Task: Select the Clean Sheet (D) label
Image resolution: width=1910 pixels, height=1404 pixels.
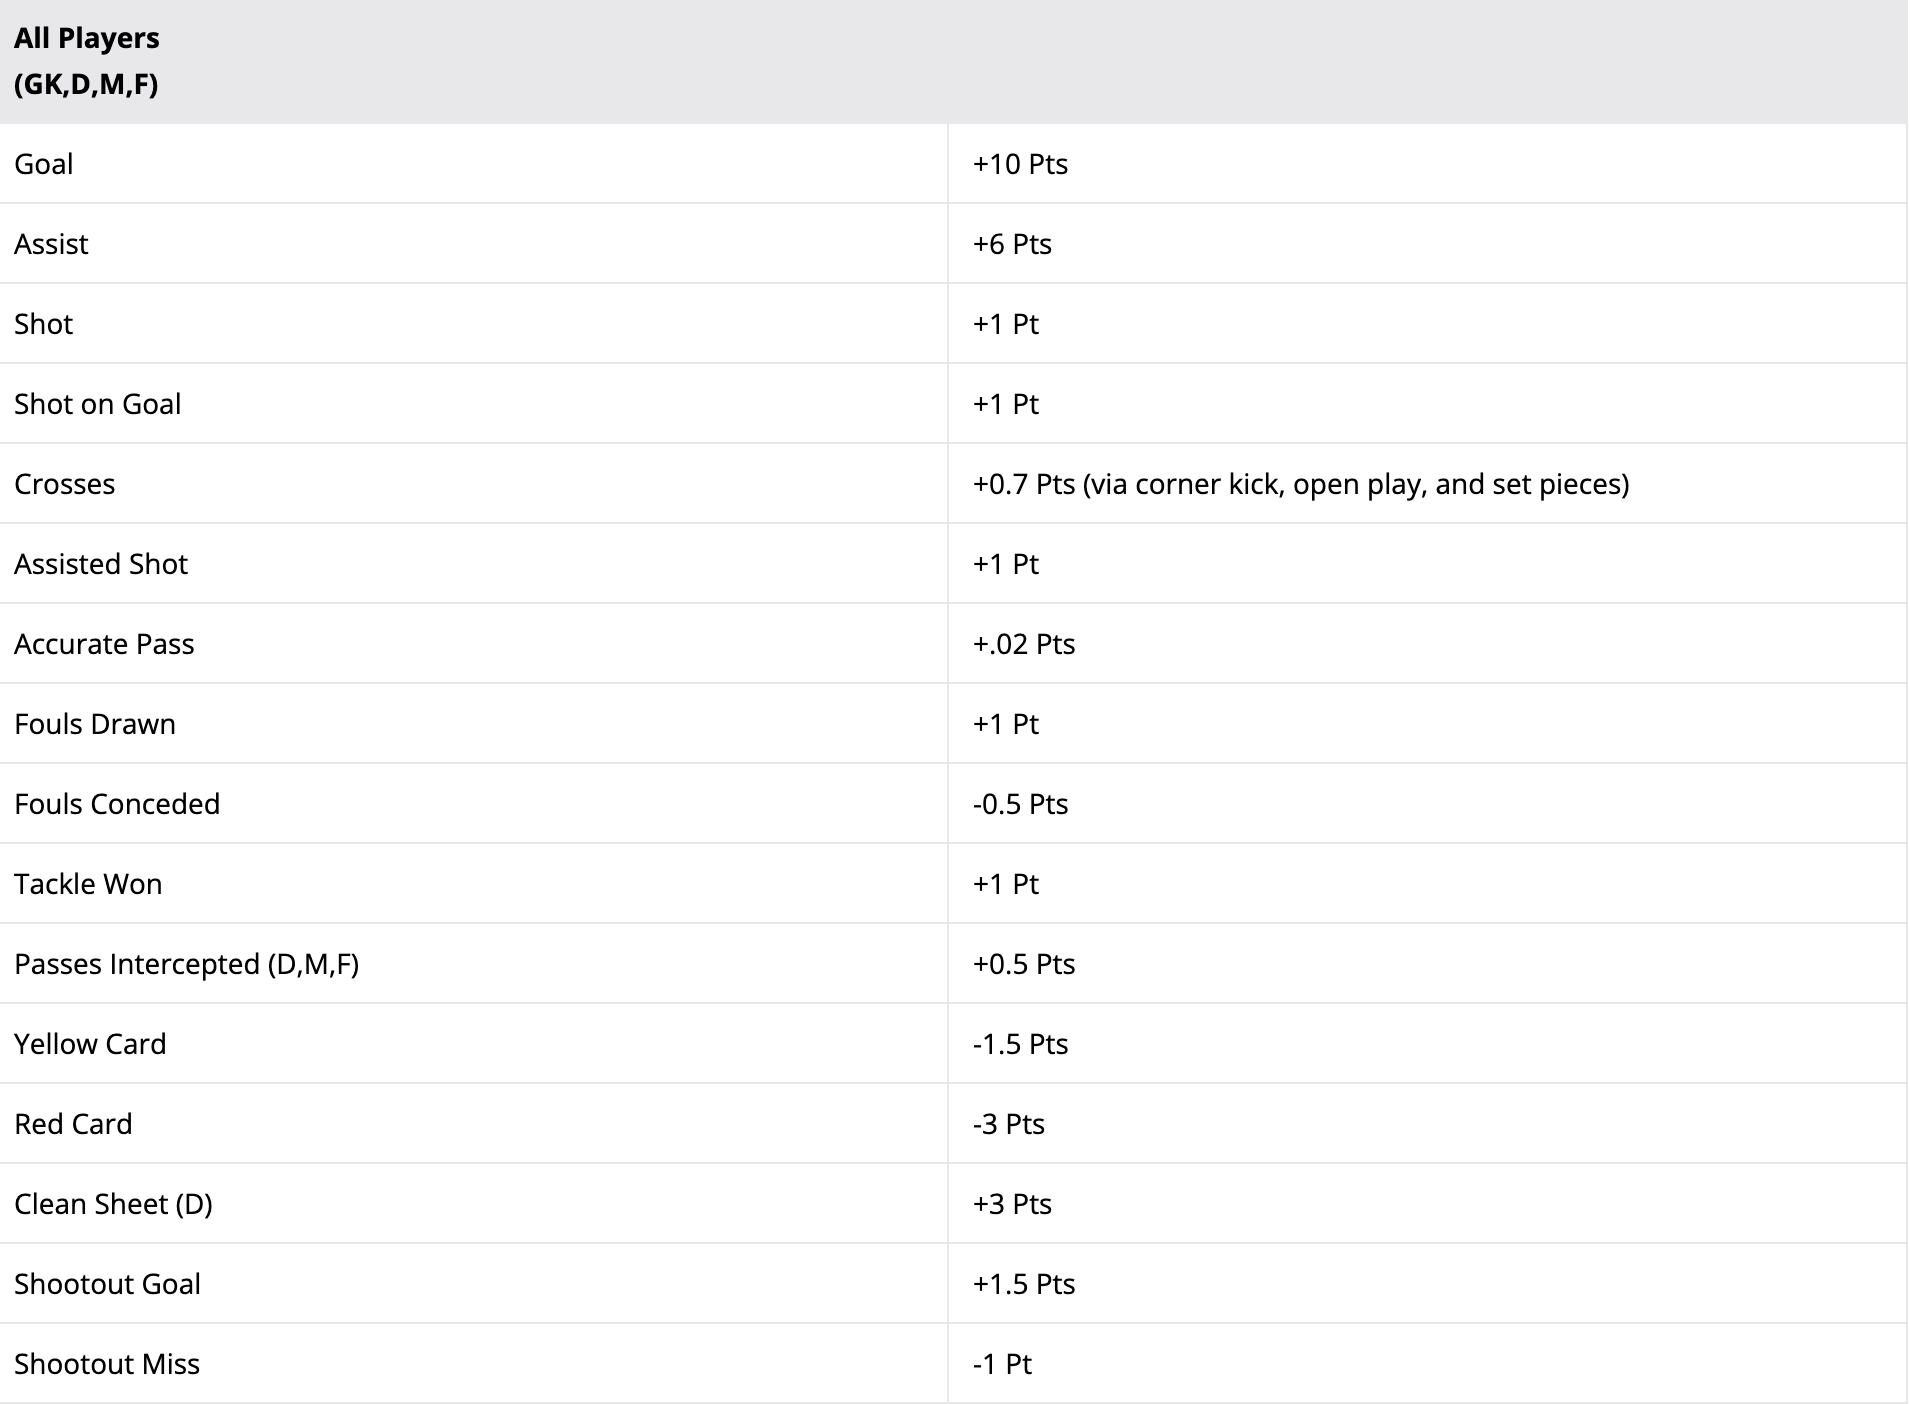Action: [114, 1204]
